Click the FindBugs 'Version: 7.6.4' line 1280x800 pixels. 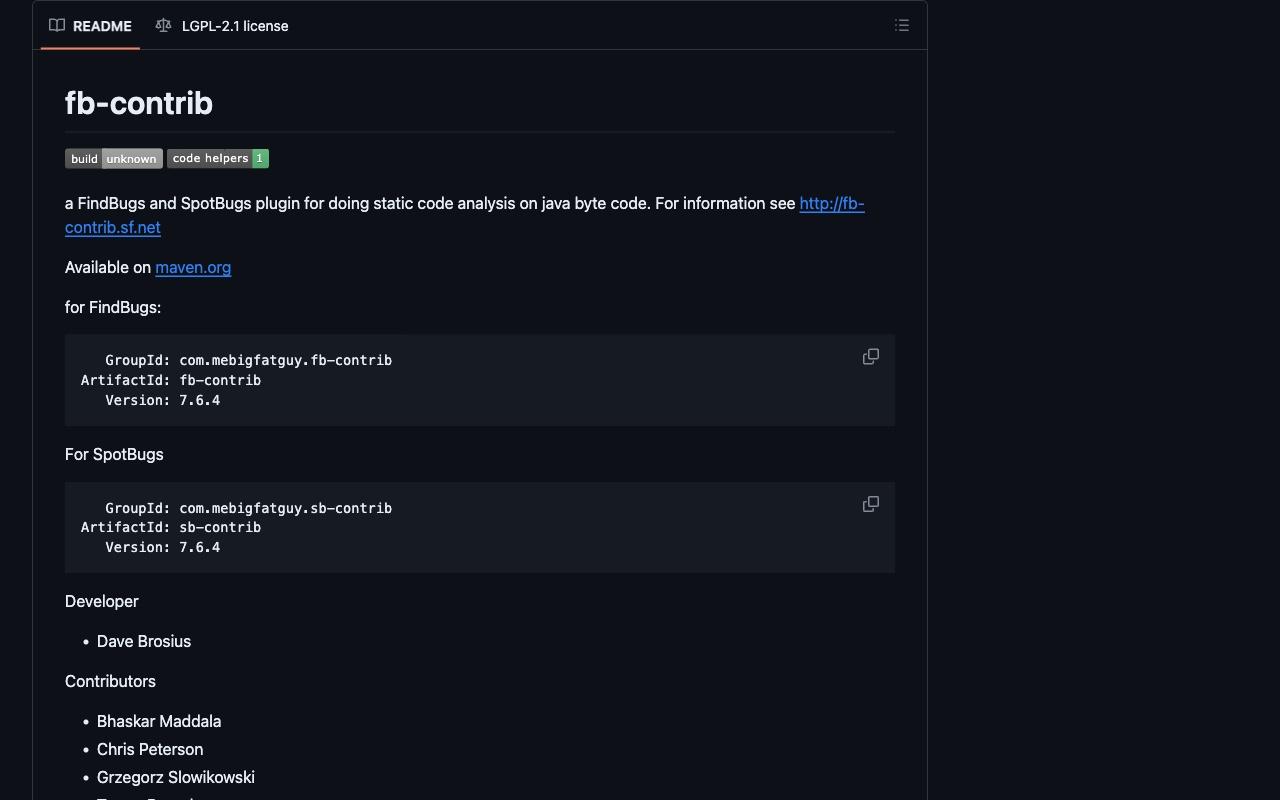coord(163,400)
